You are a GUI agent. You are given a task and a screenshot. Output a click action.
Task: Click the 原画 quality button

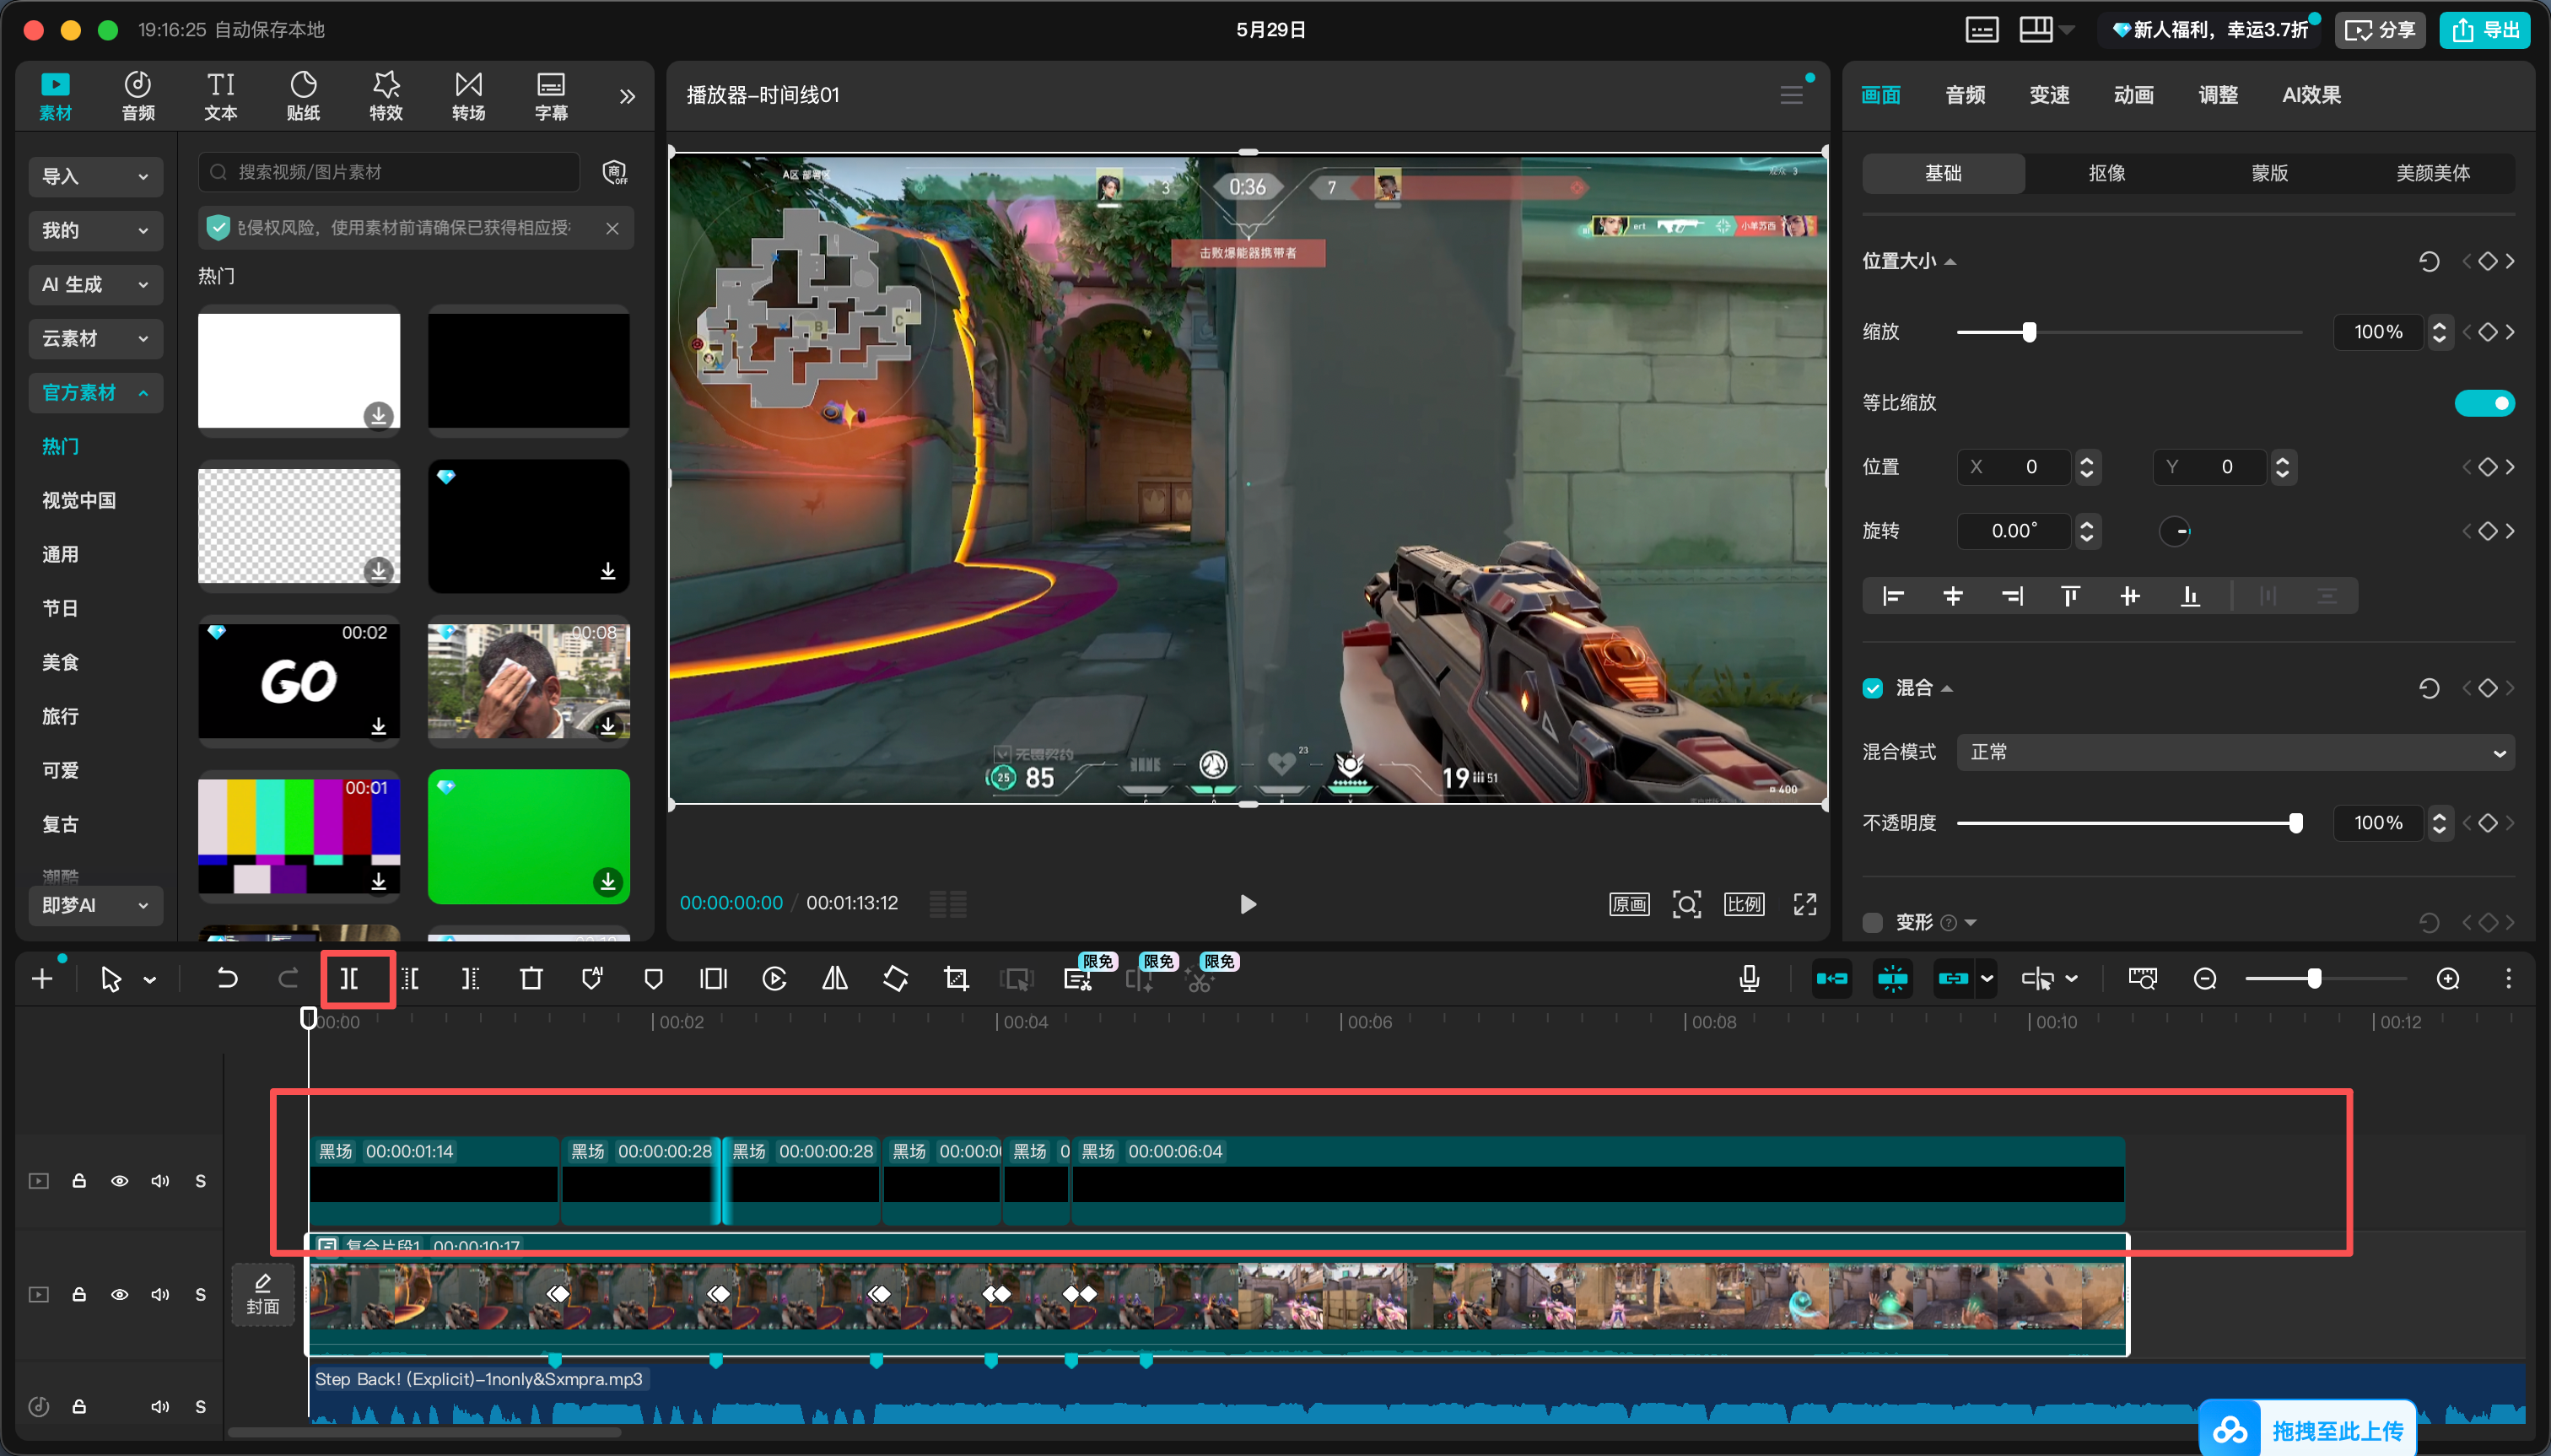[x=1629, y=904]
